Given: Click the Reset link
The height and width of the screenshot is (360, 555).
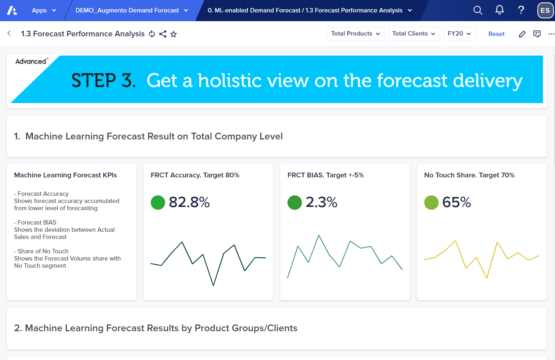Looking at the screenshot, I should 496,34.
